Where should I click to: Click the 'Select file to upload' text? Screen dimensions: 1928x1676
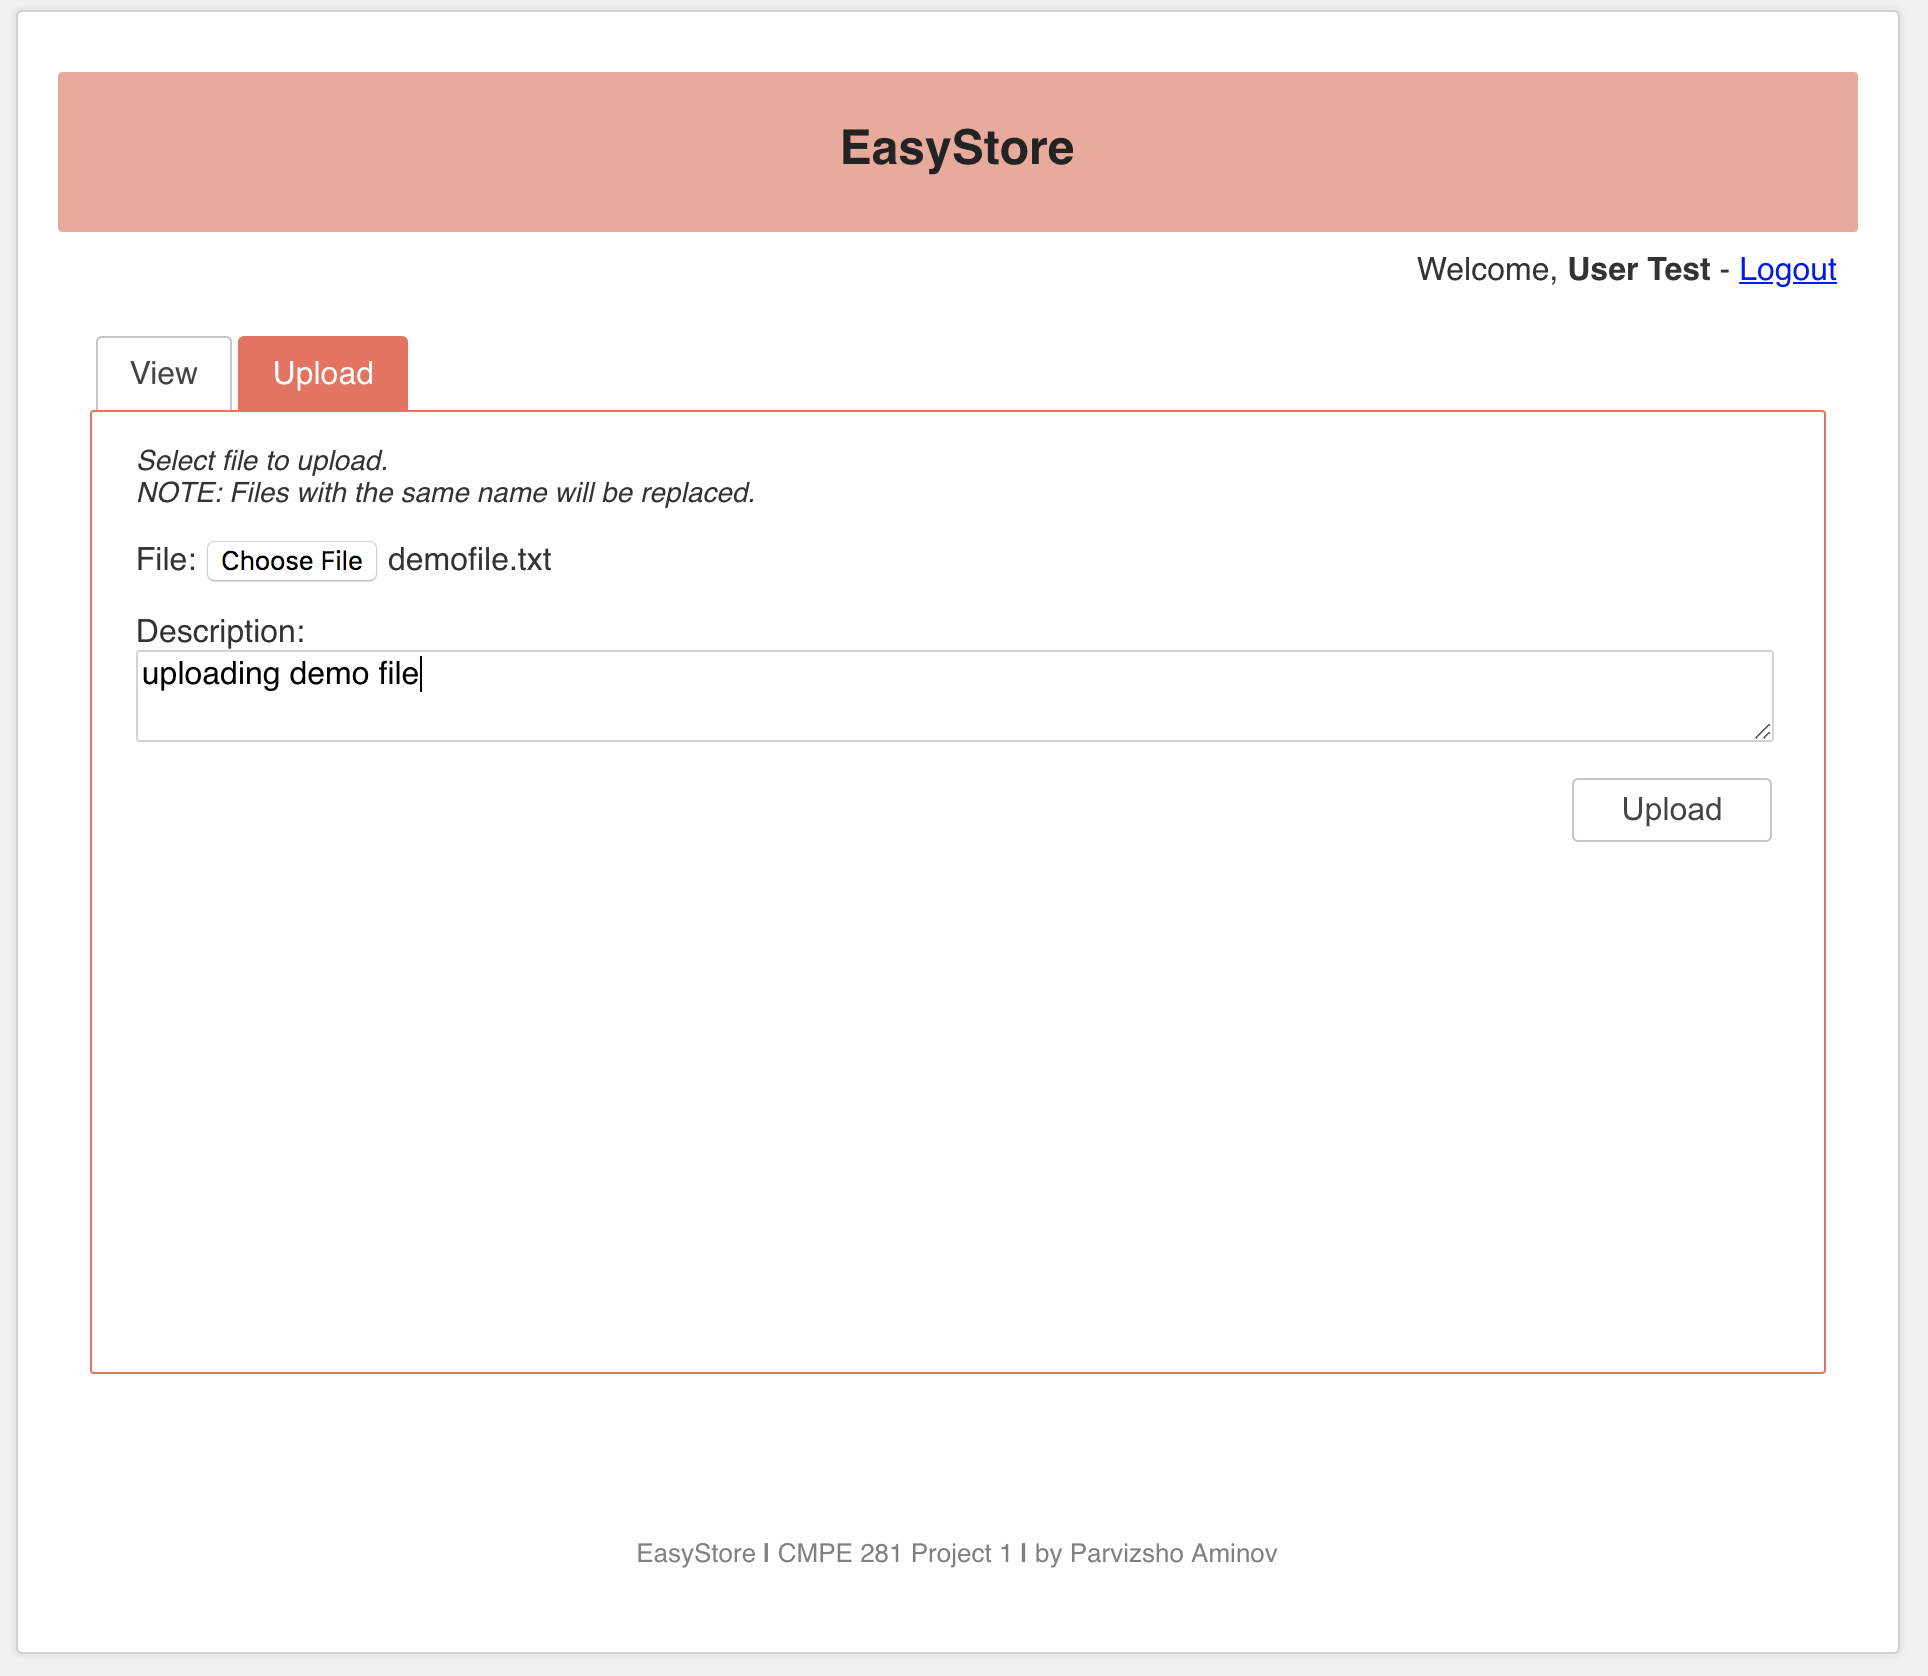click(x=262, y=460)
